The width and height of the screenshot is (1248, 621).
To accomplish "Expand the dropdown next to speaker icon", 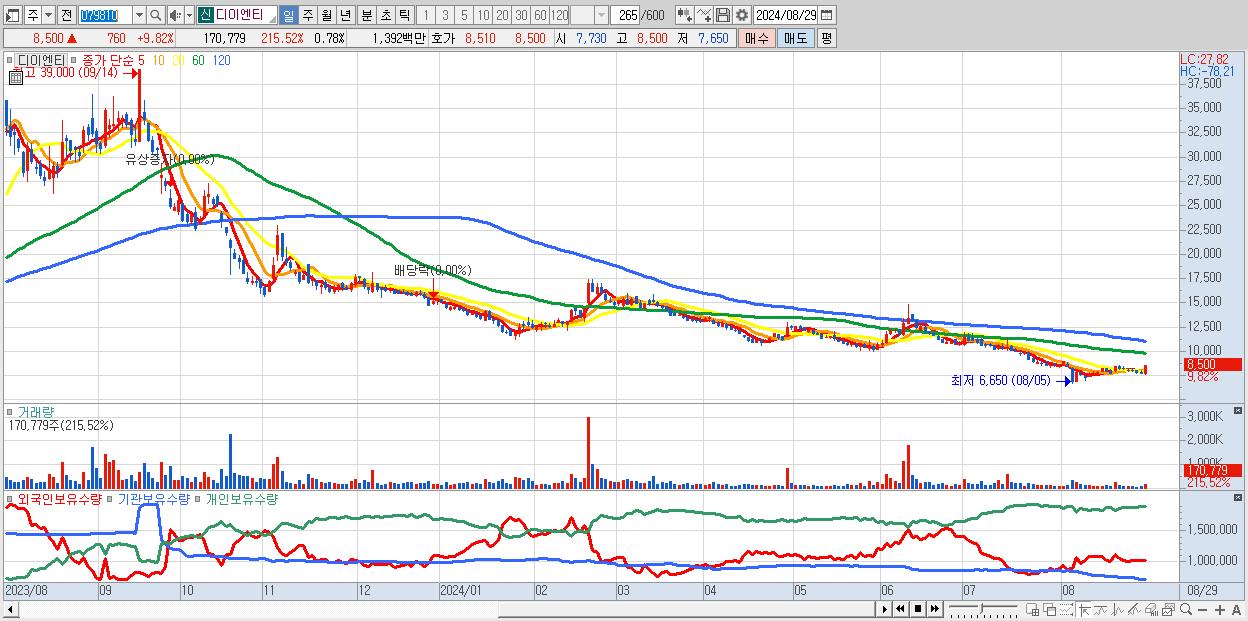I will [x=188, y=15].
